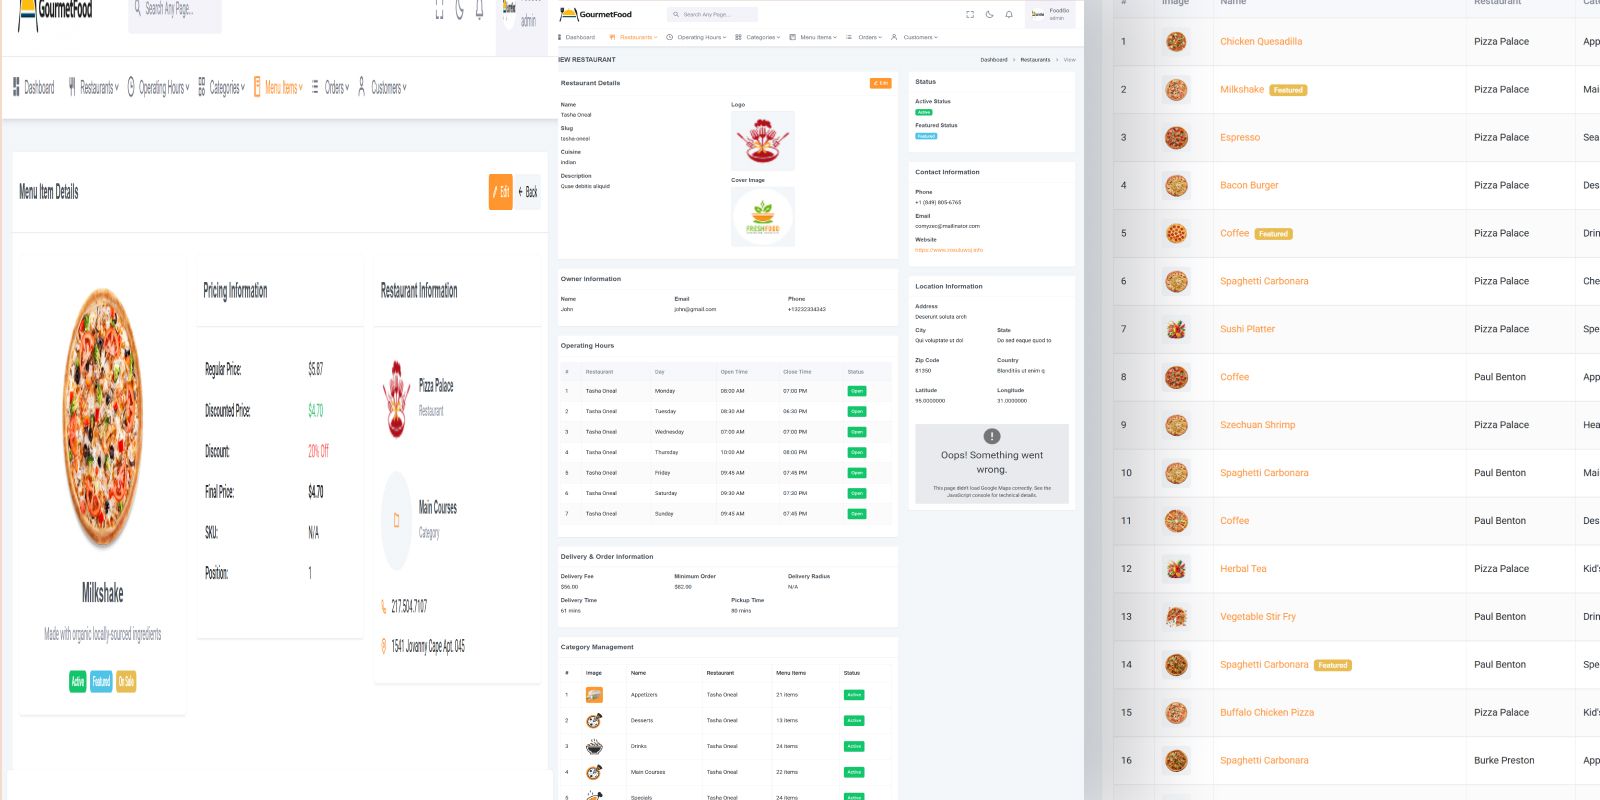
Task: Expand Restaurants menu in Menu Item Details panel
Action: pyautogui.click(x=93, y=88)
